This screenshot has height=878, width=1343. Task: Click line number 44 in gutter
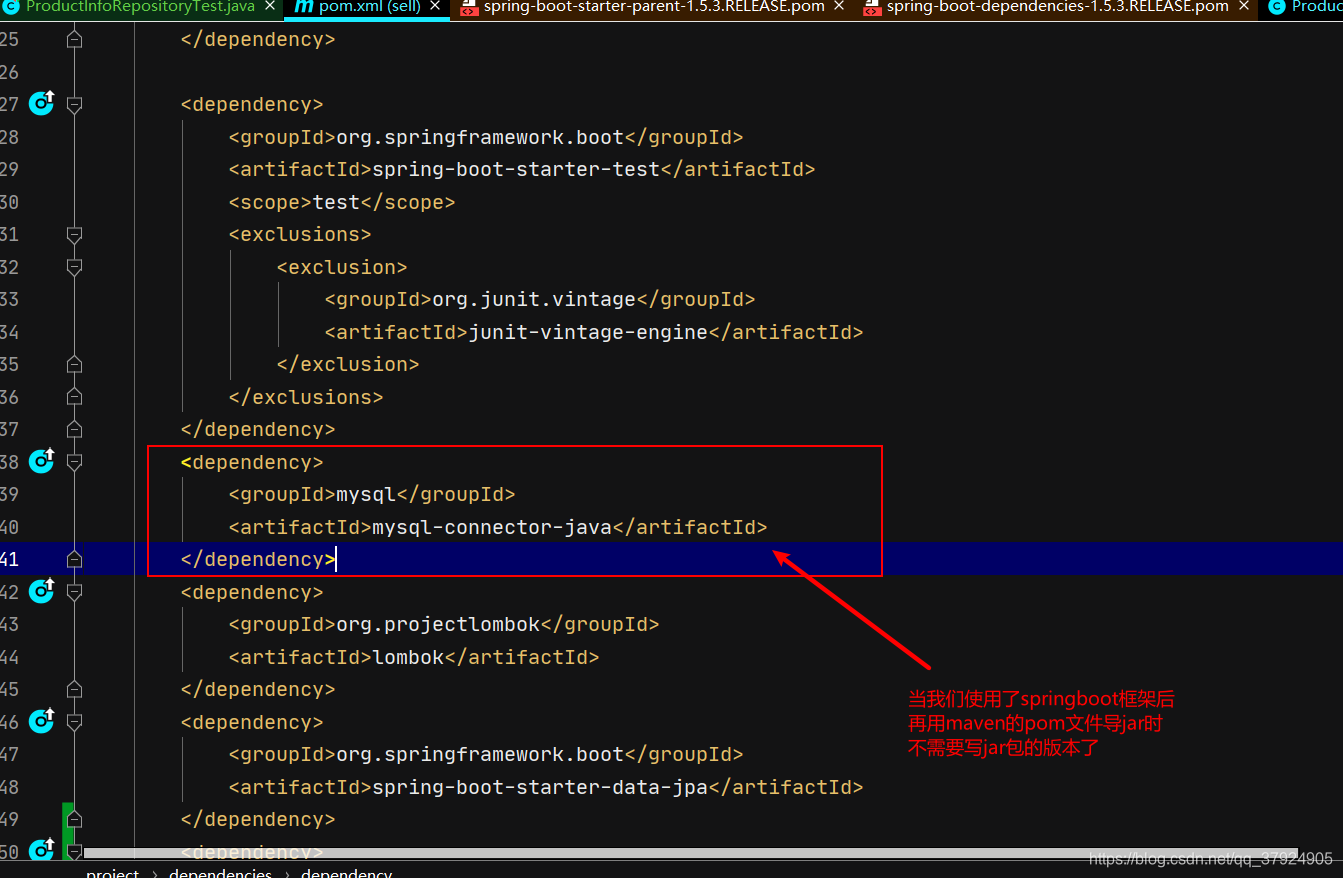pos(9,657)
